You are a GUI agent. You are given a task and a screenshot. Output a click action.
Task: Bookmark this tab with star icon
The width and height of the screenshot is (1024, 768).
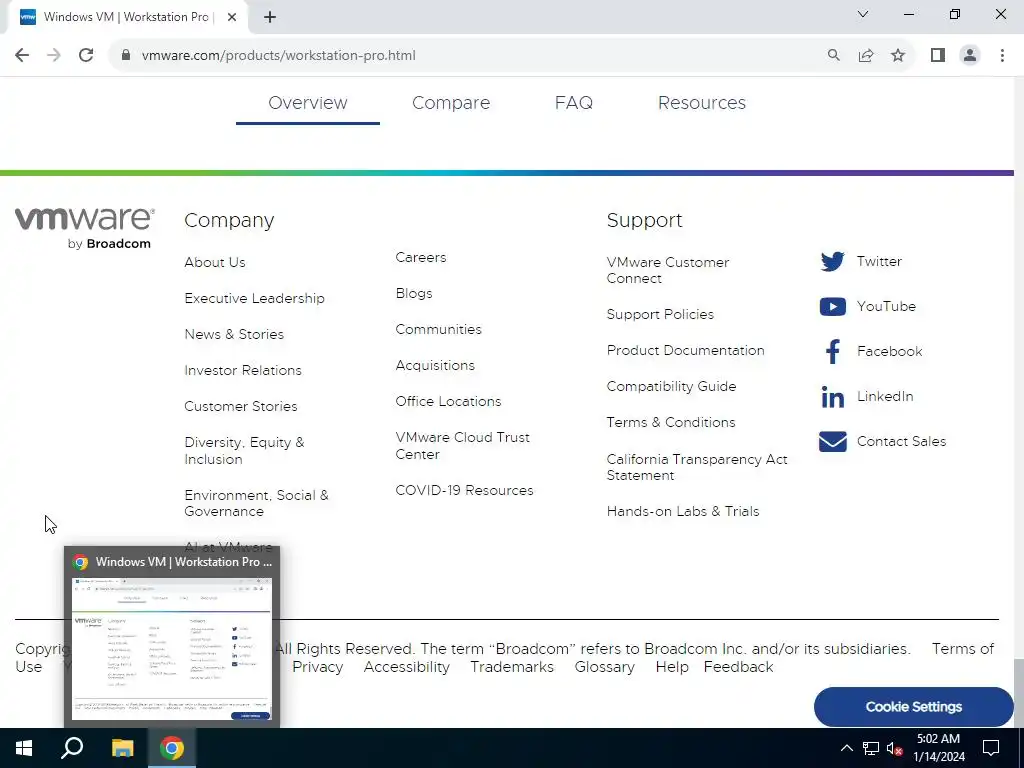[898, 56]
